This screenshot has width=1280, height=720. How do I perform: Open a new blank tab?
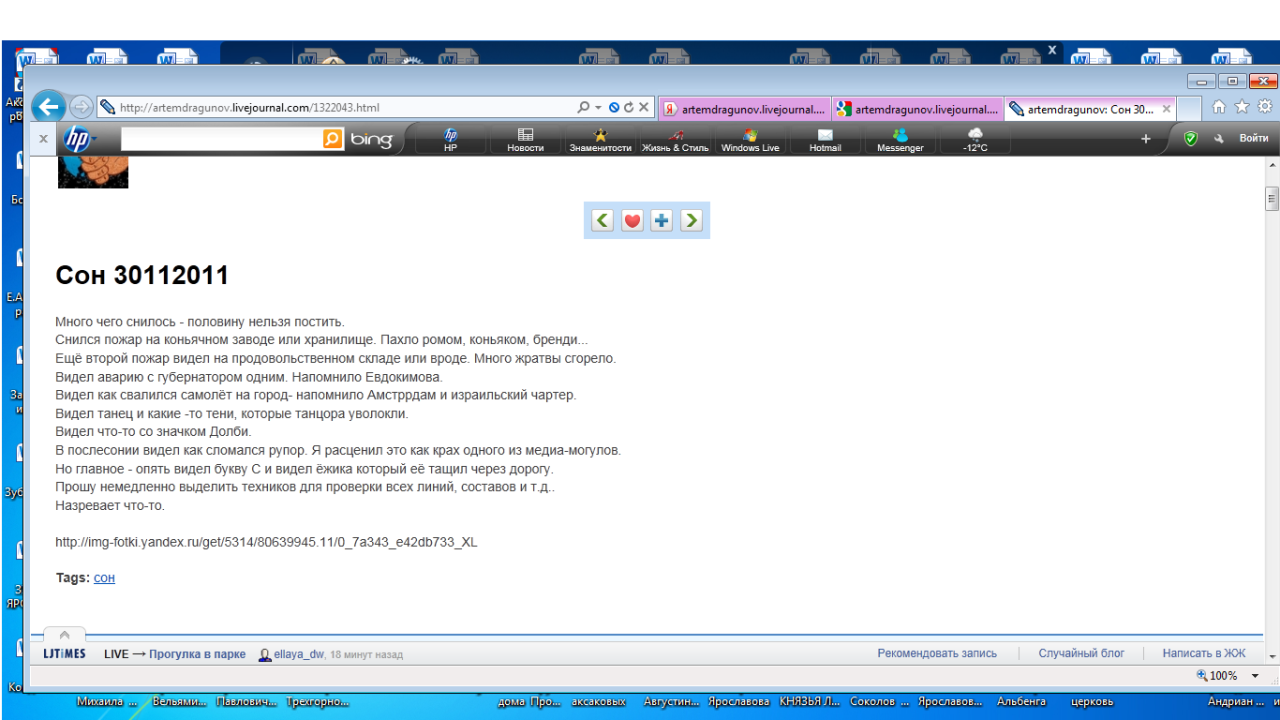1189,109
